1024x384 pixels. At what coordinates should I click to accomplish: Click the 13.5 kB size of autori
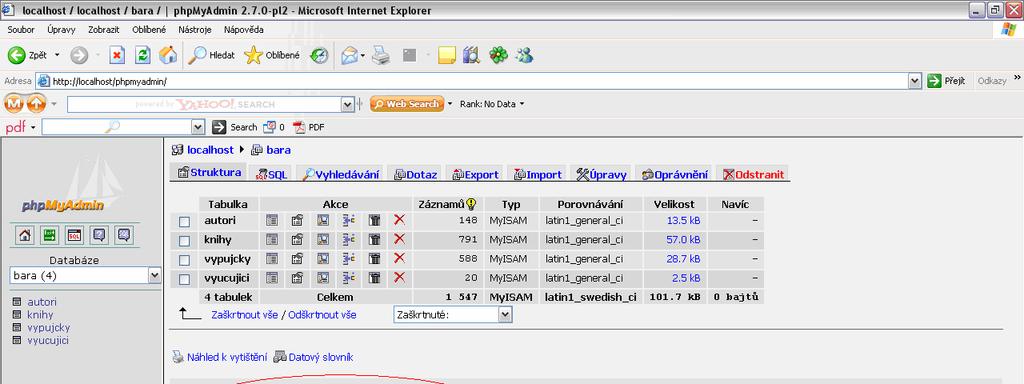click(x=683, y=221)
